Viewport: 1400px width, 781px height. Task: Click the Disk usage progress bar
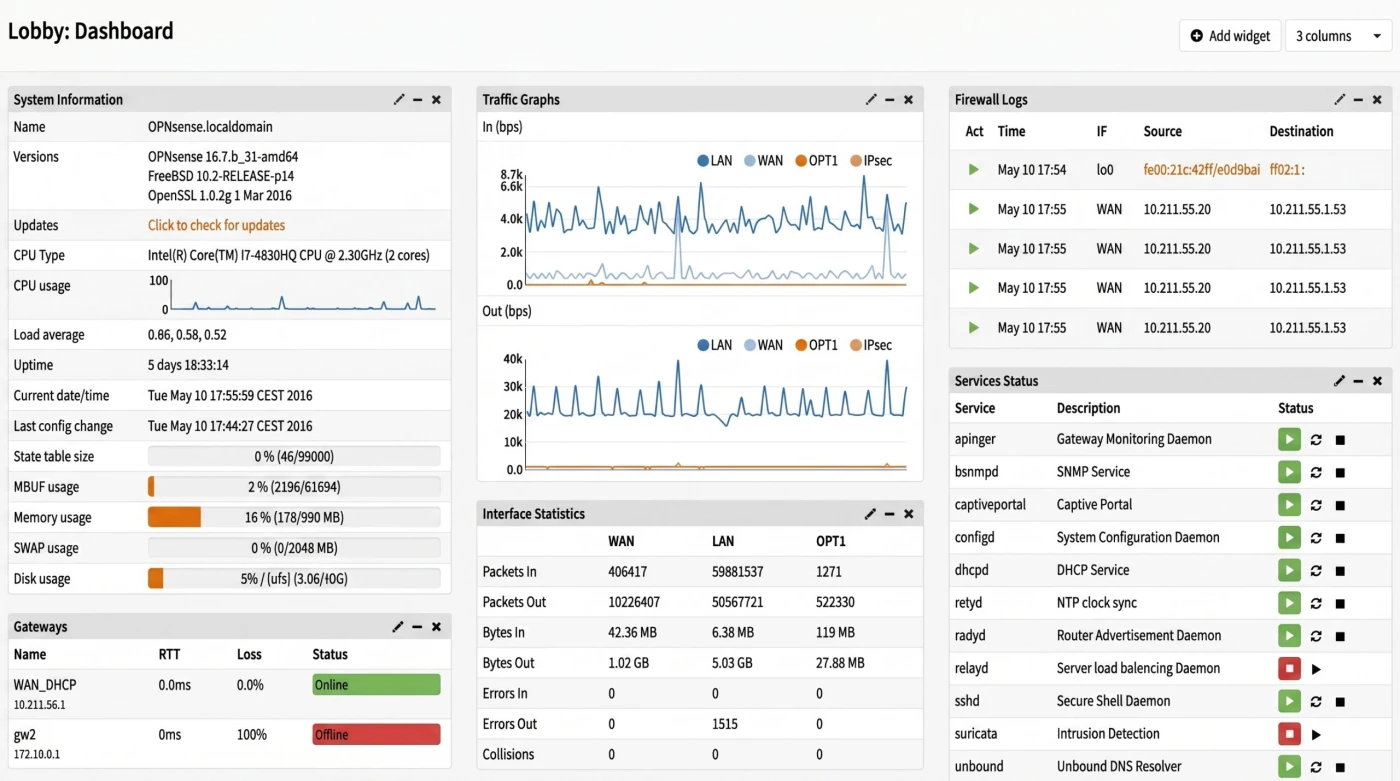(294, 578)
